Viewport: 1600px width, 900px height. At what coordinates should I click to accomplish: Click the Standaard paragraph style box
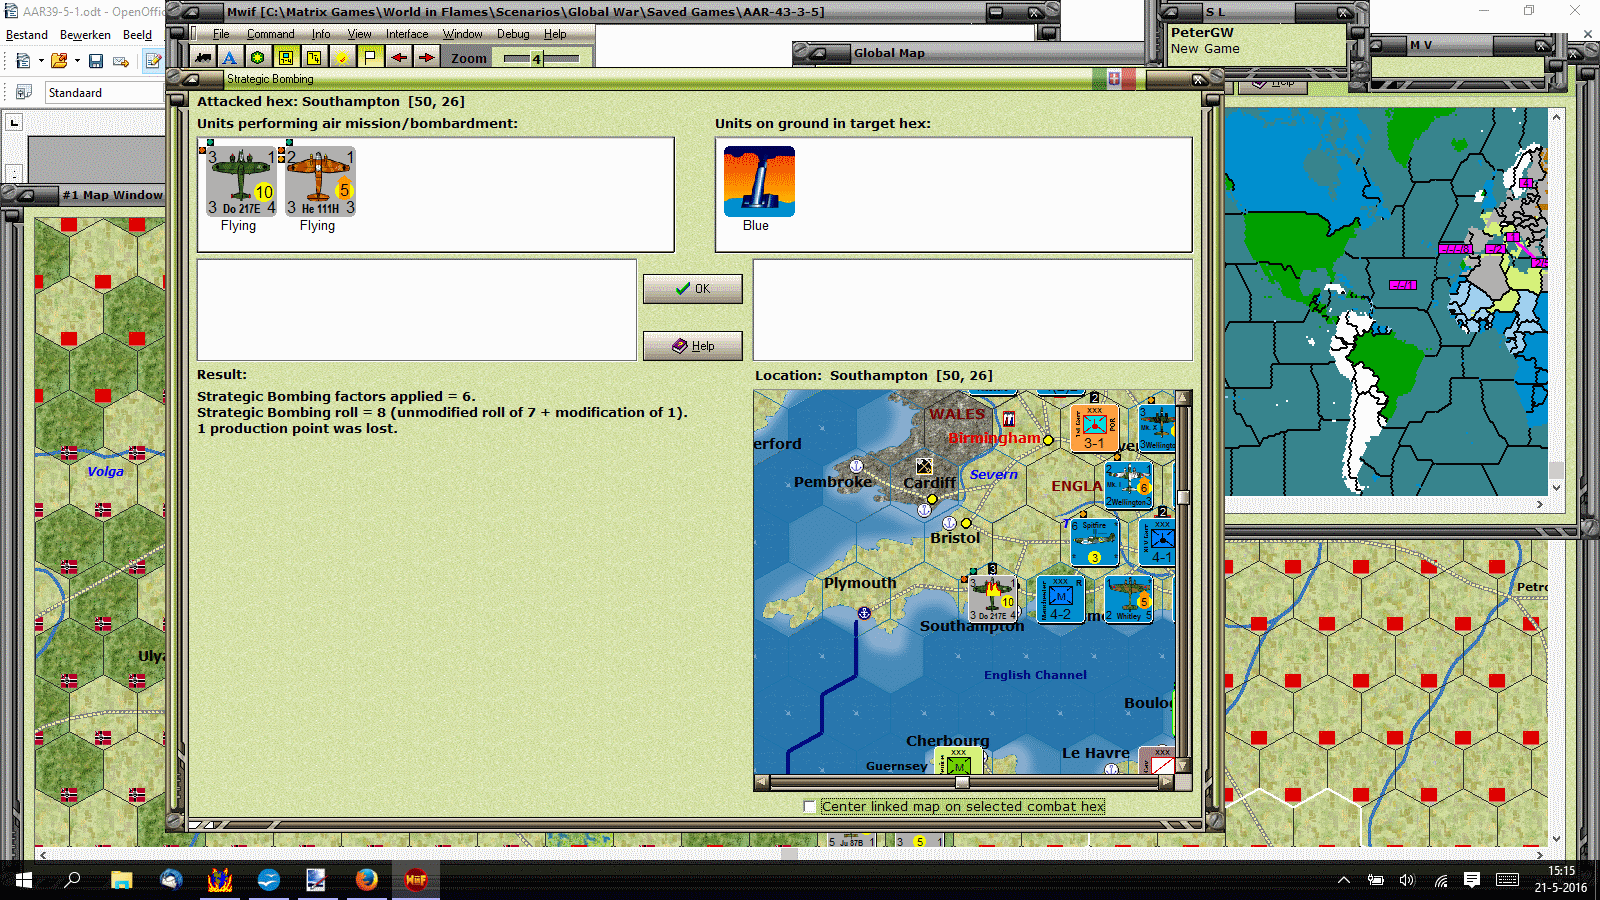pos(105,92)
